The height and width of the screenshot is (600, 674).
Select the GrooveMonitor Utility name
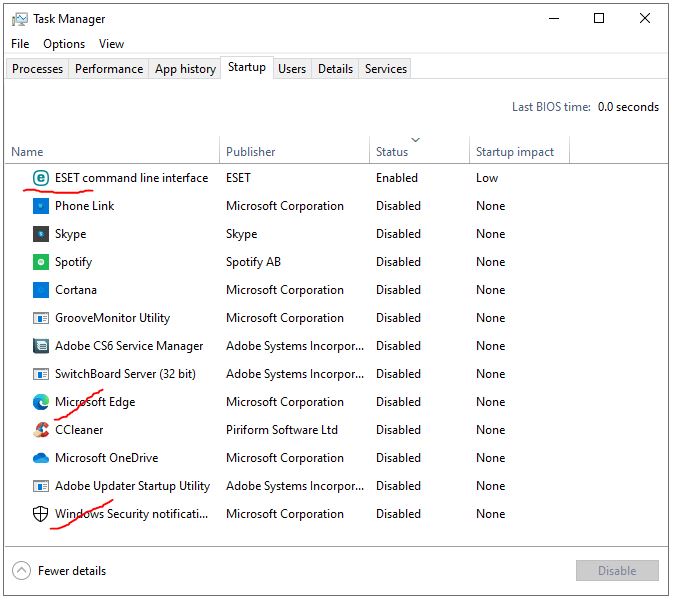(x=113, y=318)
